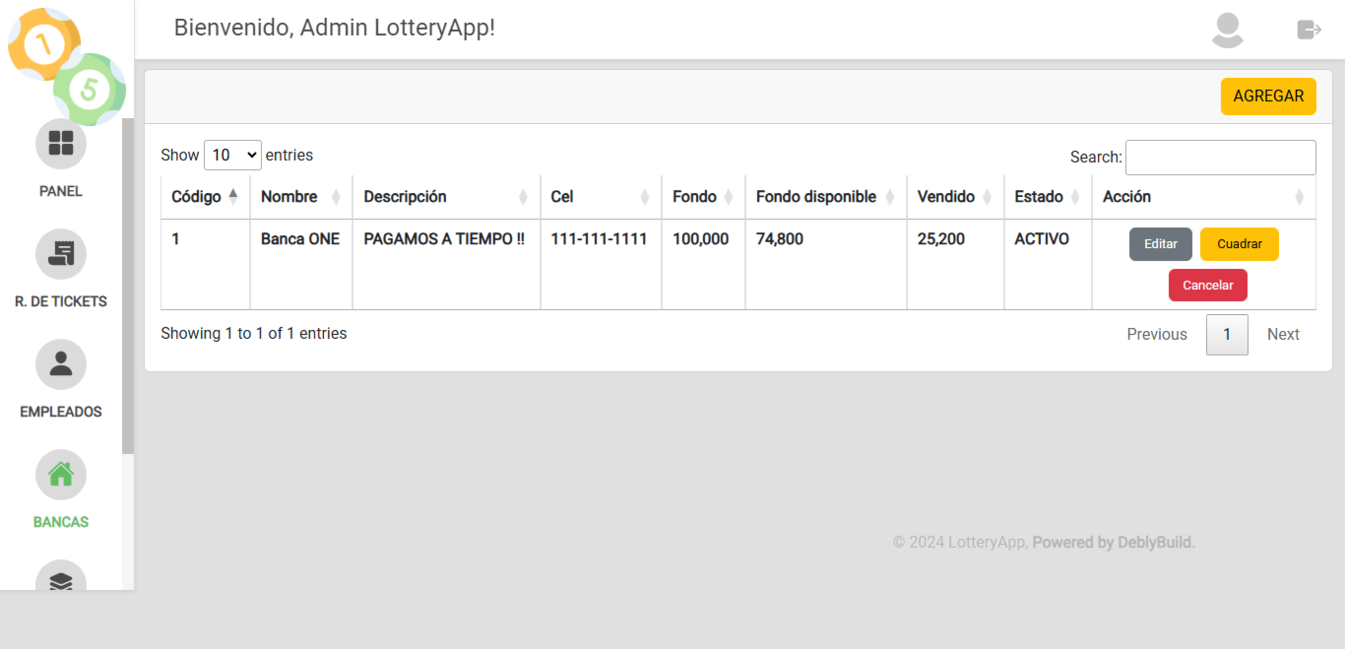Open the EMPLEADOS section icon
The width and height of the screenshot is (1345, 649).
click(60, 364)
